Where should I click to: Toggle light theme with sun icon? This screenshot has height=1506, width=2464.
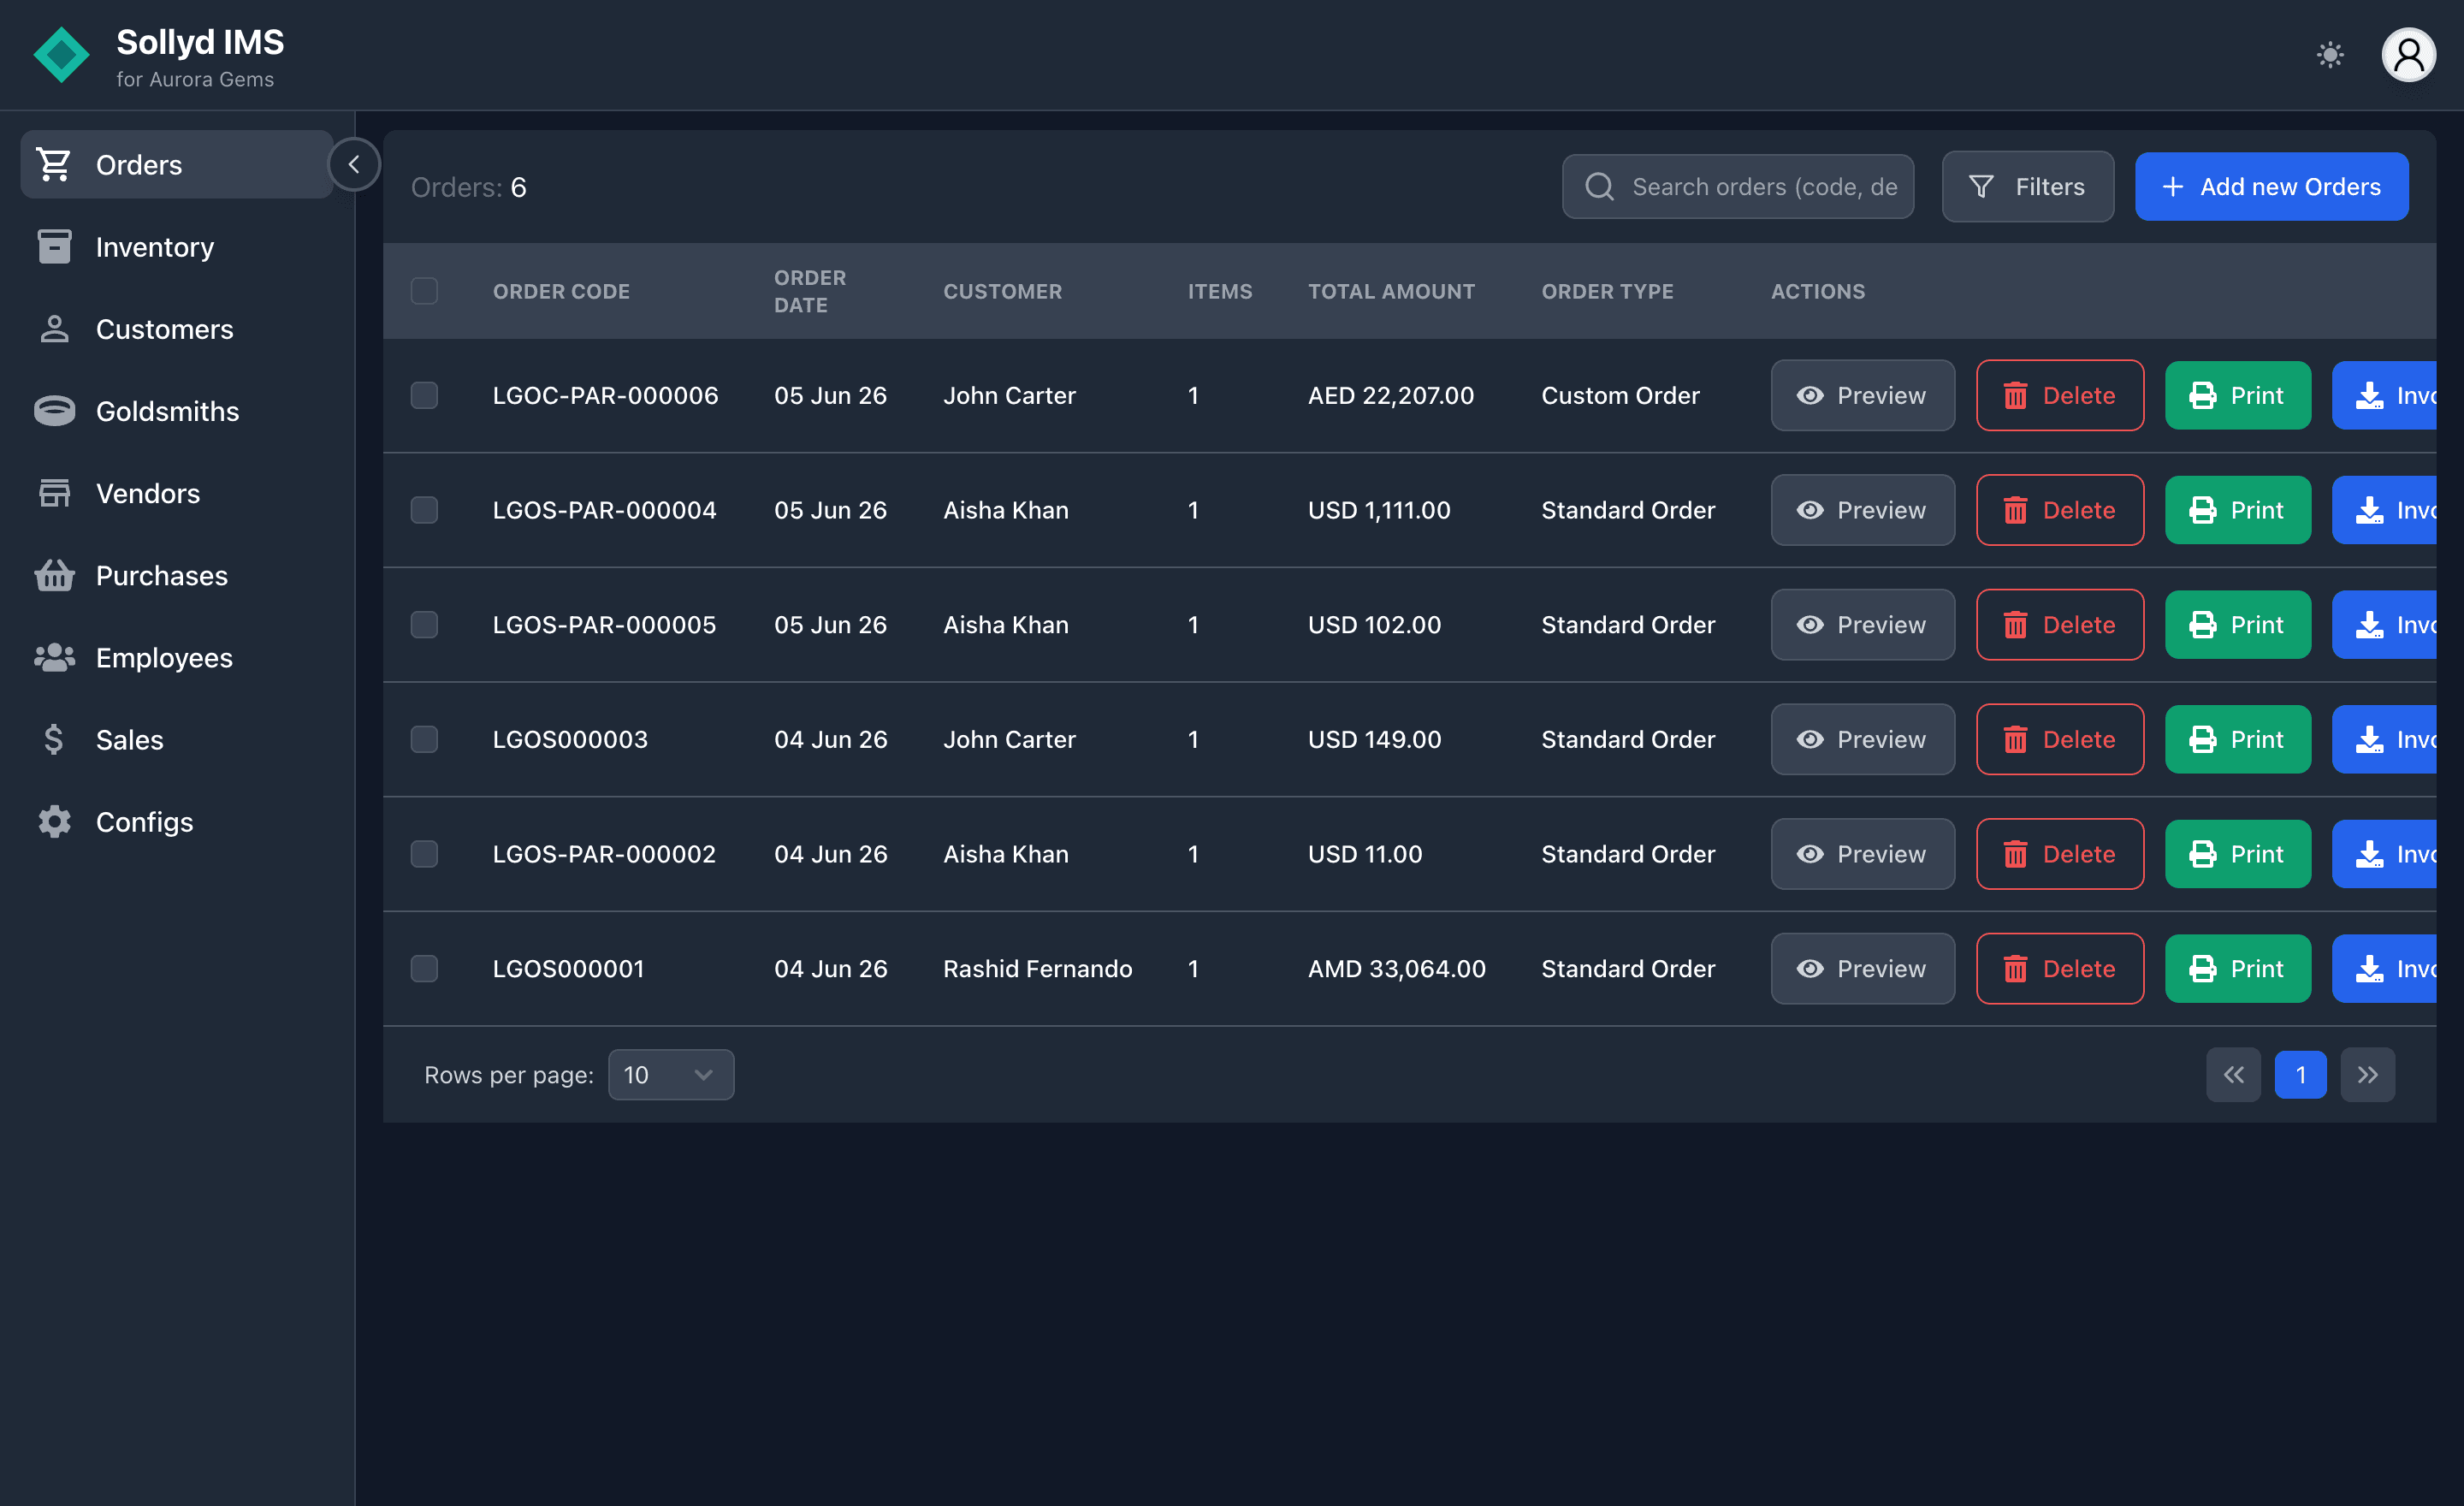(2330, 55)
